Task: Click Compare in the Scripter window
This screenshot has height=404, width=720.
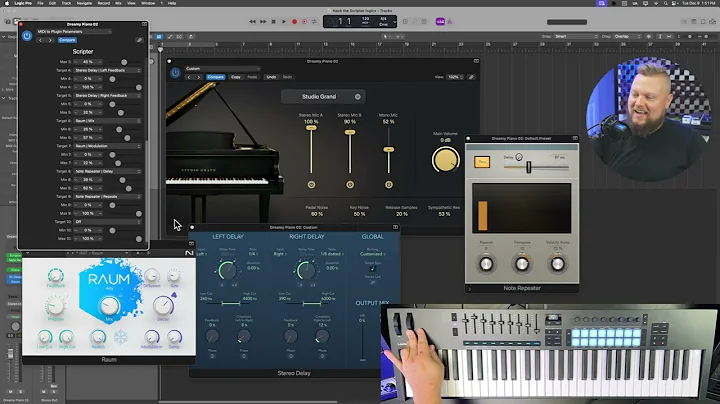Action: [x=67, y=40]
